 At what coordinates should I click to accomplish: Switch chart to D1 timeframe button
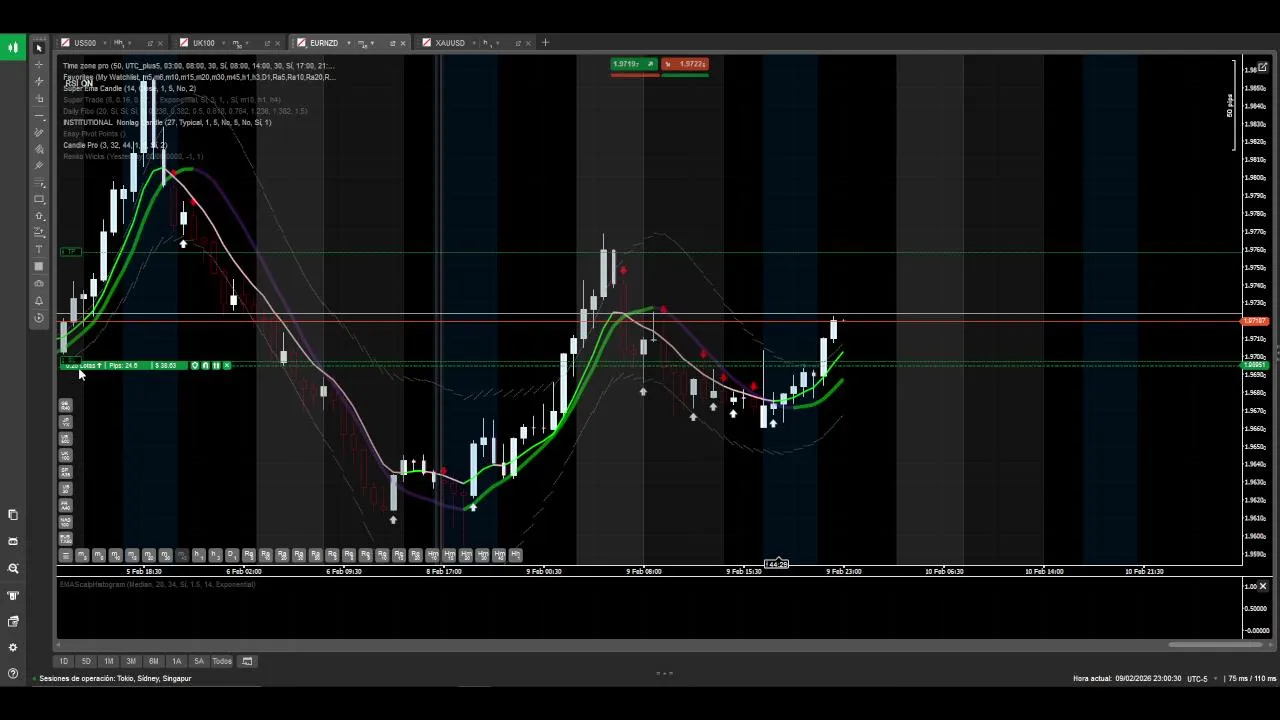(x=232, y=555)
